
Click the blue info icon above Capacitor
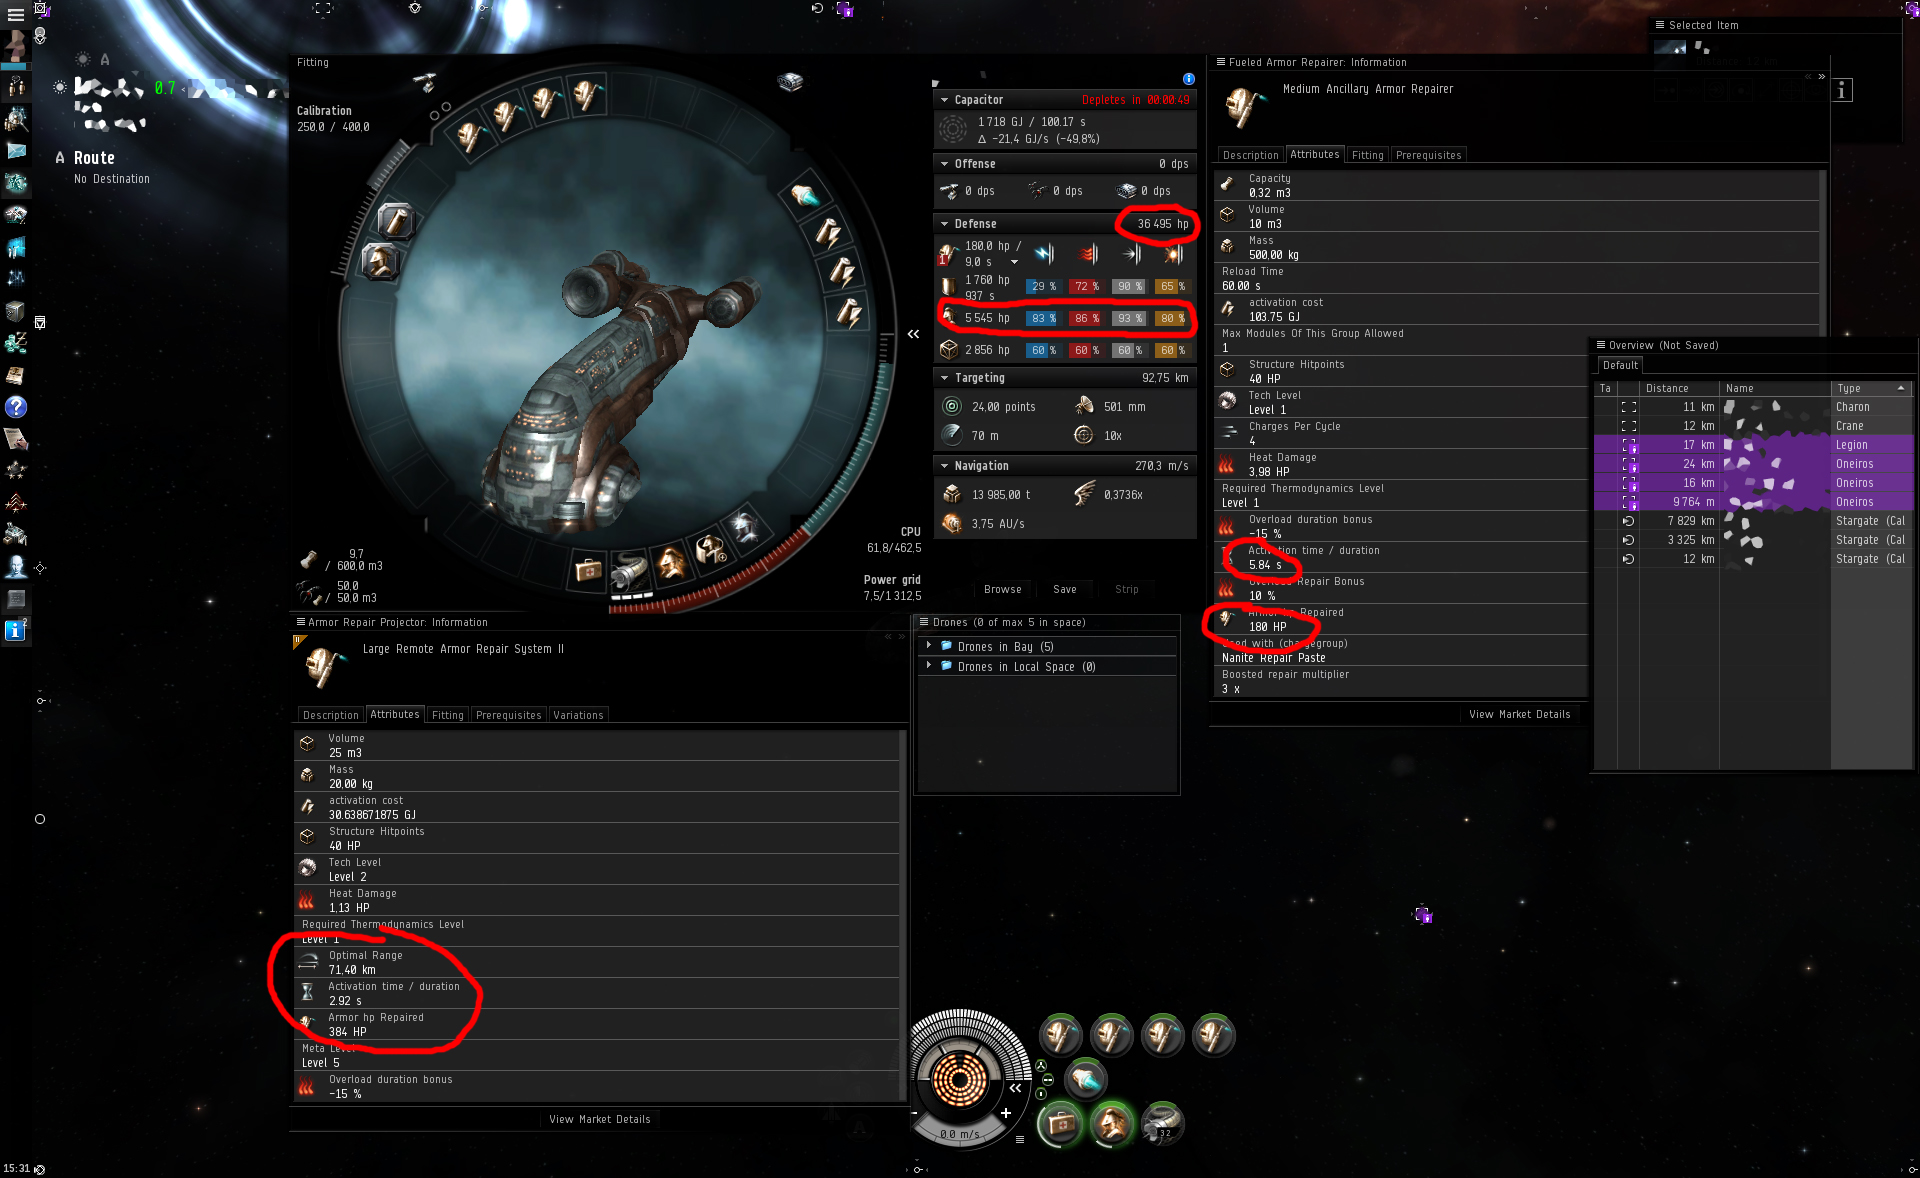pos(1188,79)
